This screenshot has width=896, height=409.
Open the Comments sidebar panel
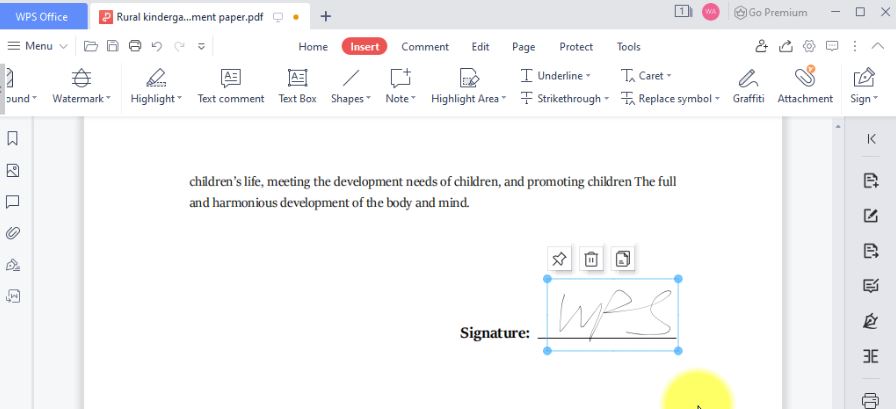click(x=13, y=202)
